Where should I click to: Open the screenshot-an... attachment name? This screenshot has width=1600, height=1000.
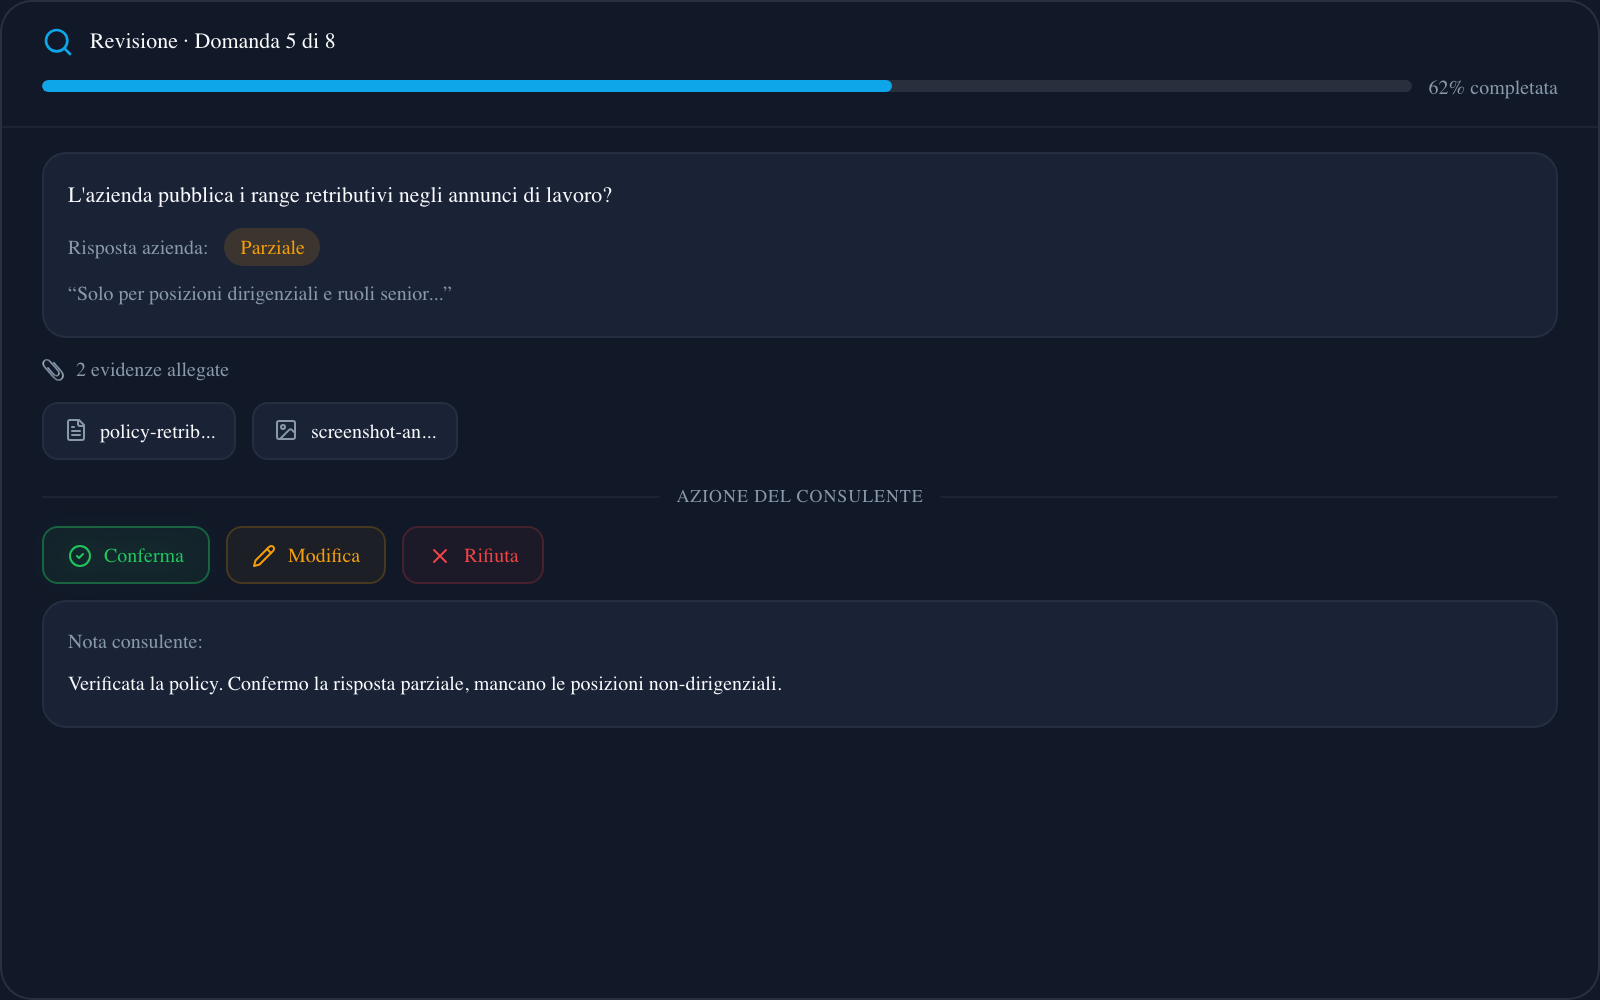373,432
